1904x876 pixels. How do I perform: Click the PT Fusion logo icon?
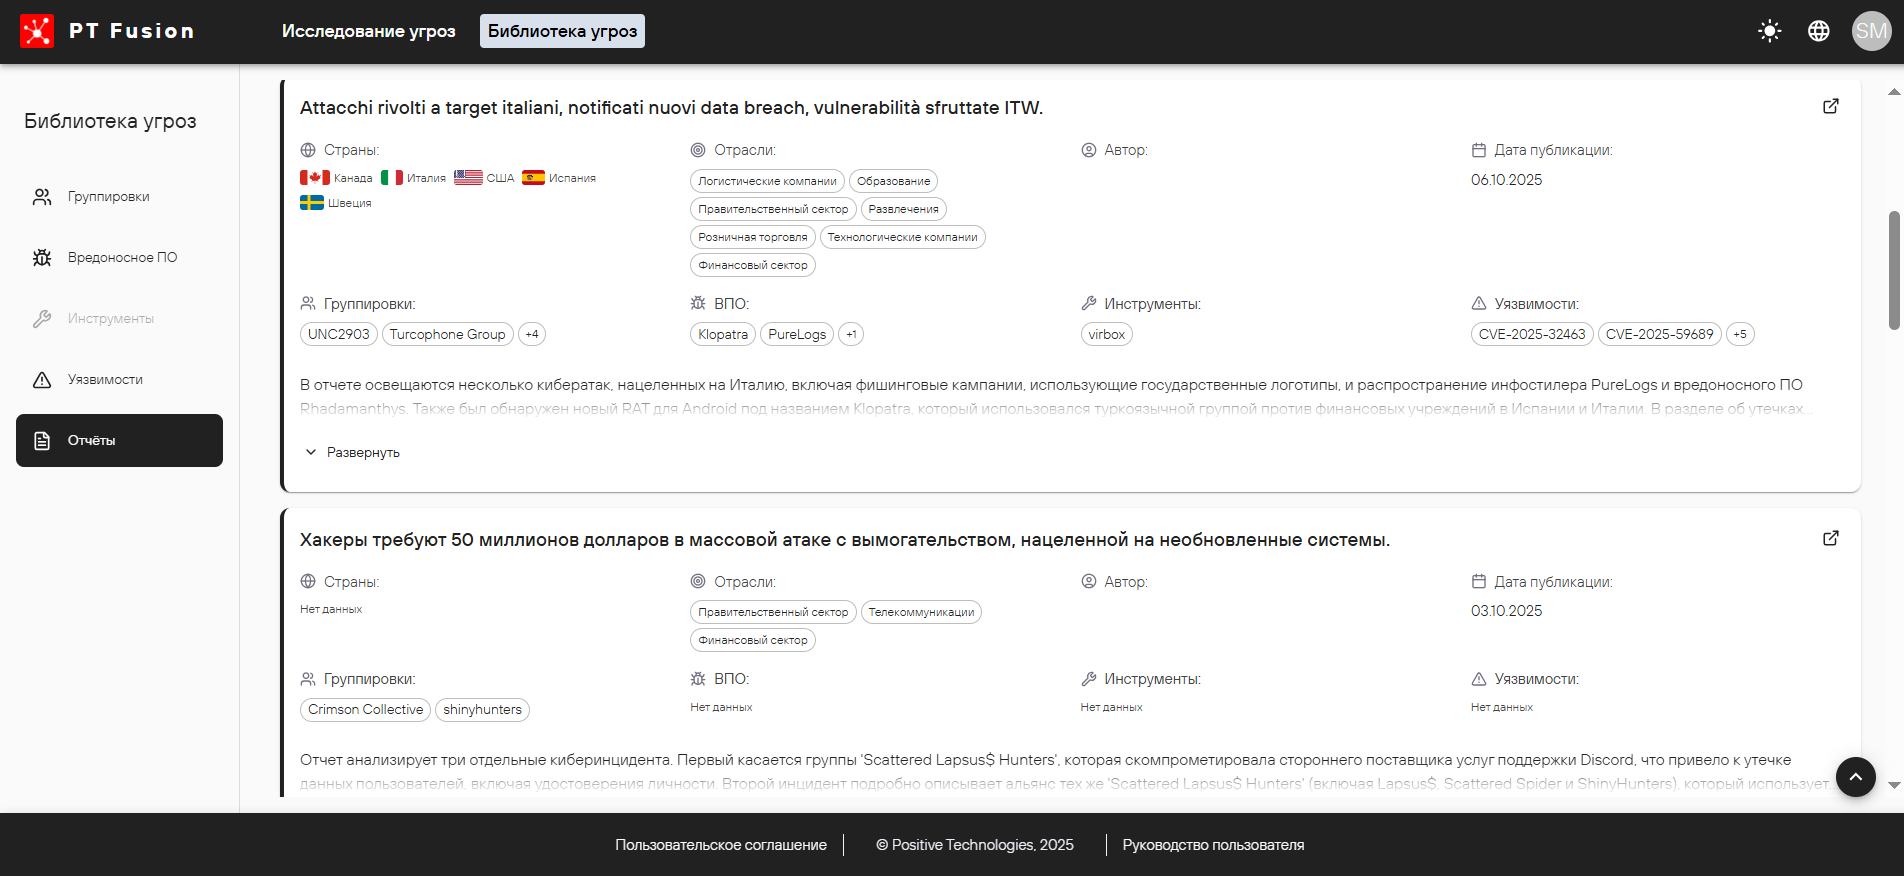coord(37,31)
